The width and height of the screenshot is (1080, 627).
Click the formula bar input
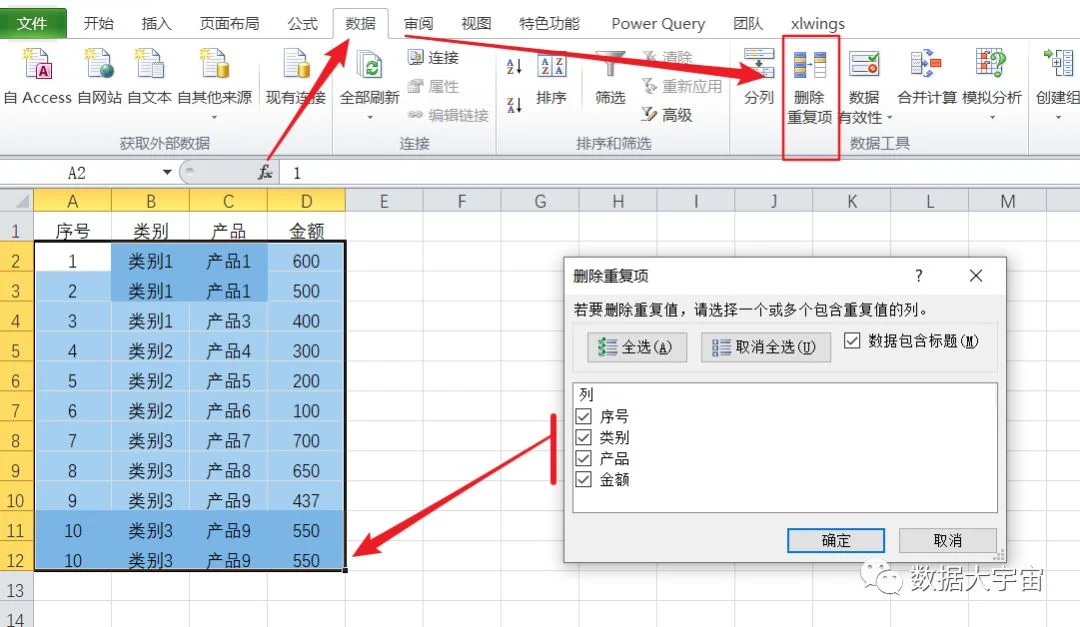(x=678, y=172)
